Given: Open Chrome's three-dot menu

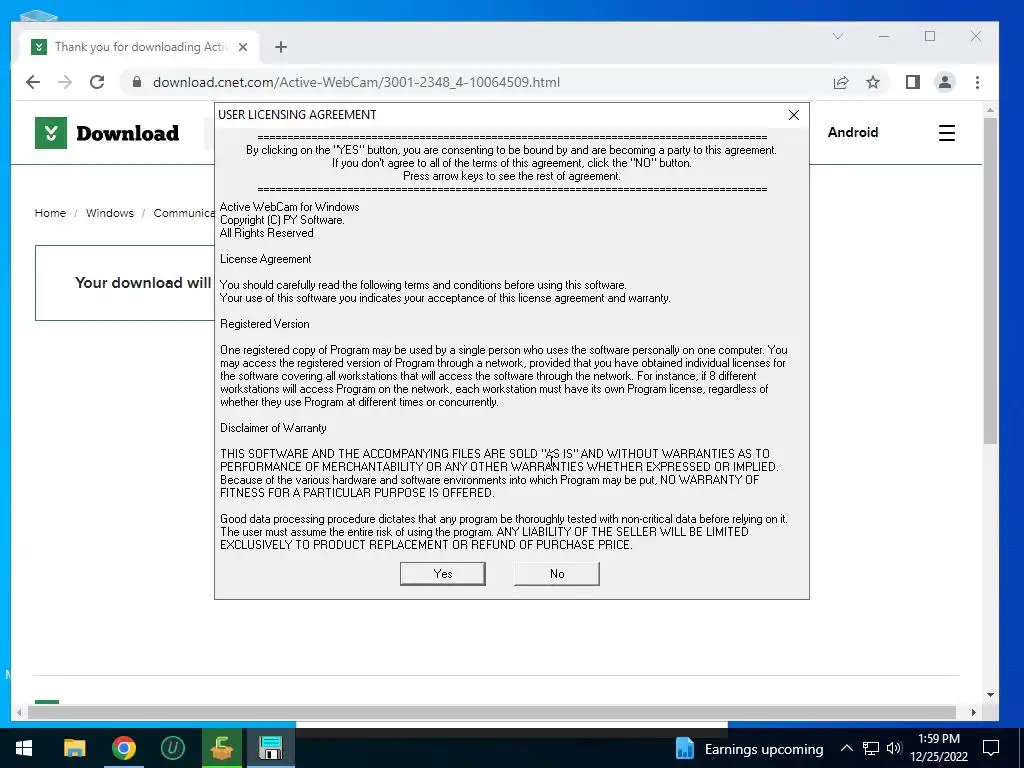Looking at the screenshot, I should (977, 82).
